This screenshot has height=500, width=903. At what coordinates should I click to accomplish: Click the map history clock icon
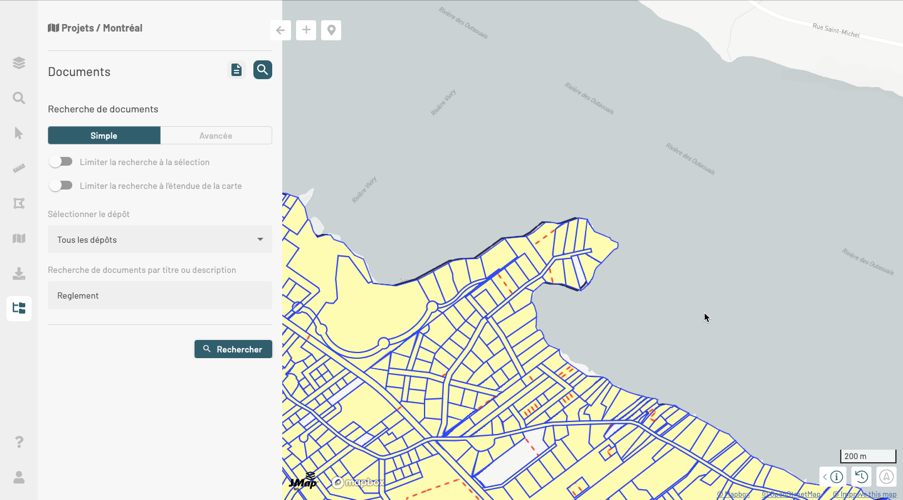(861, 477)
